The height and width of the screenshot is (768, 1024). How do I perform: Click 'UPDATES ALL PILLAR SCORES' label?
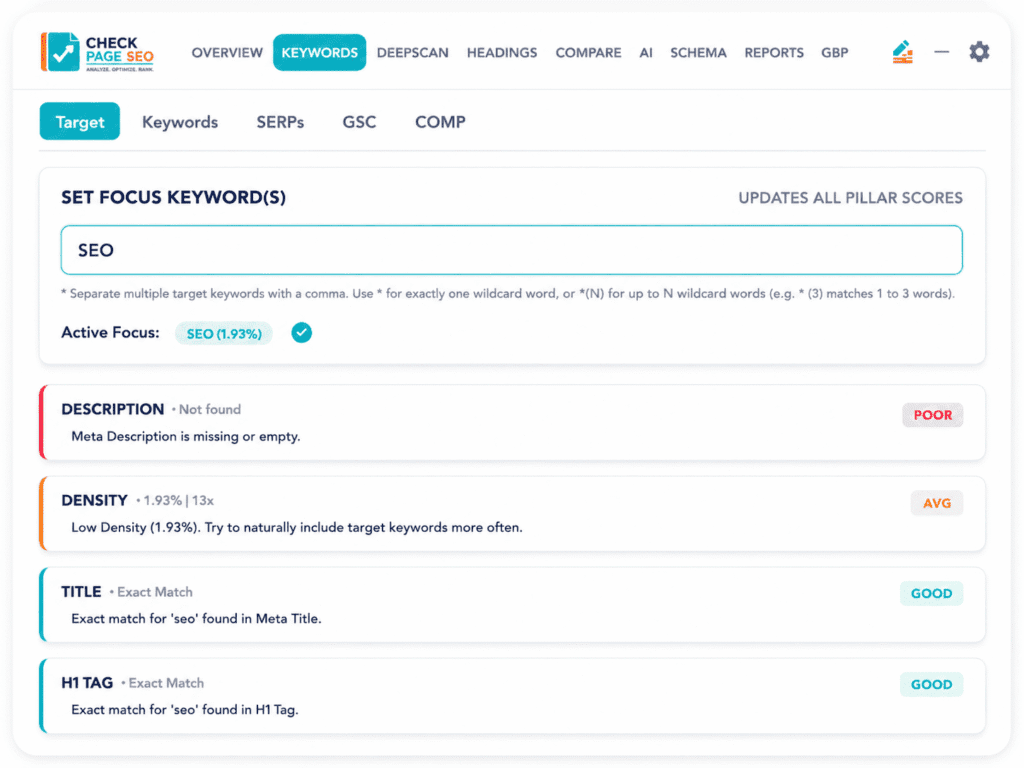tap(850, 198)
